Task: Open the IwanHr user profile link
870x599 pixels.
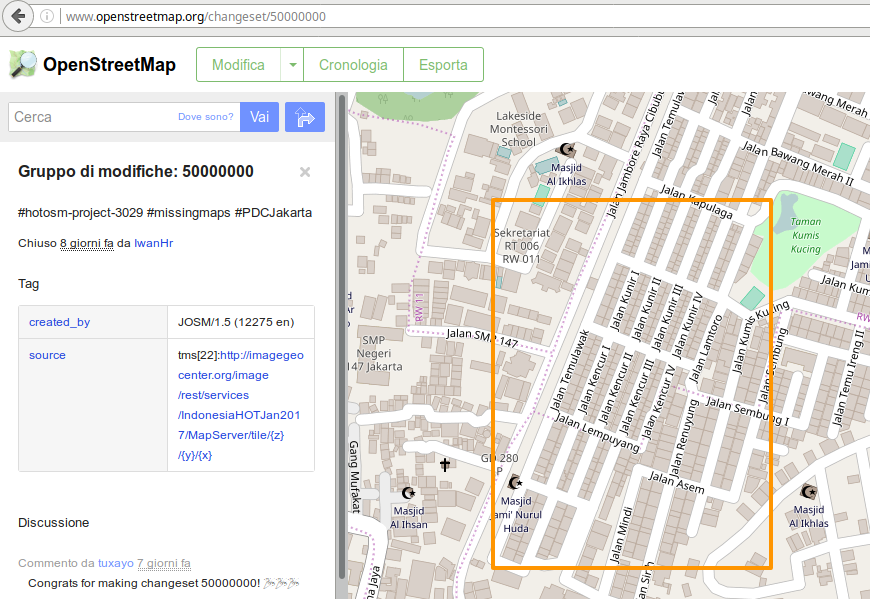Action: (153, 243)
